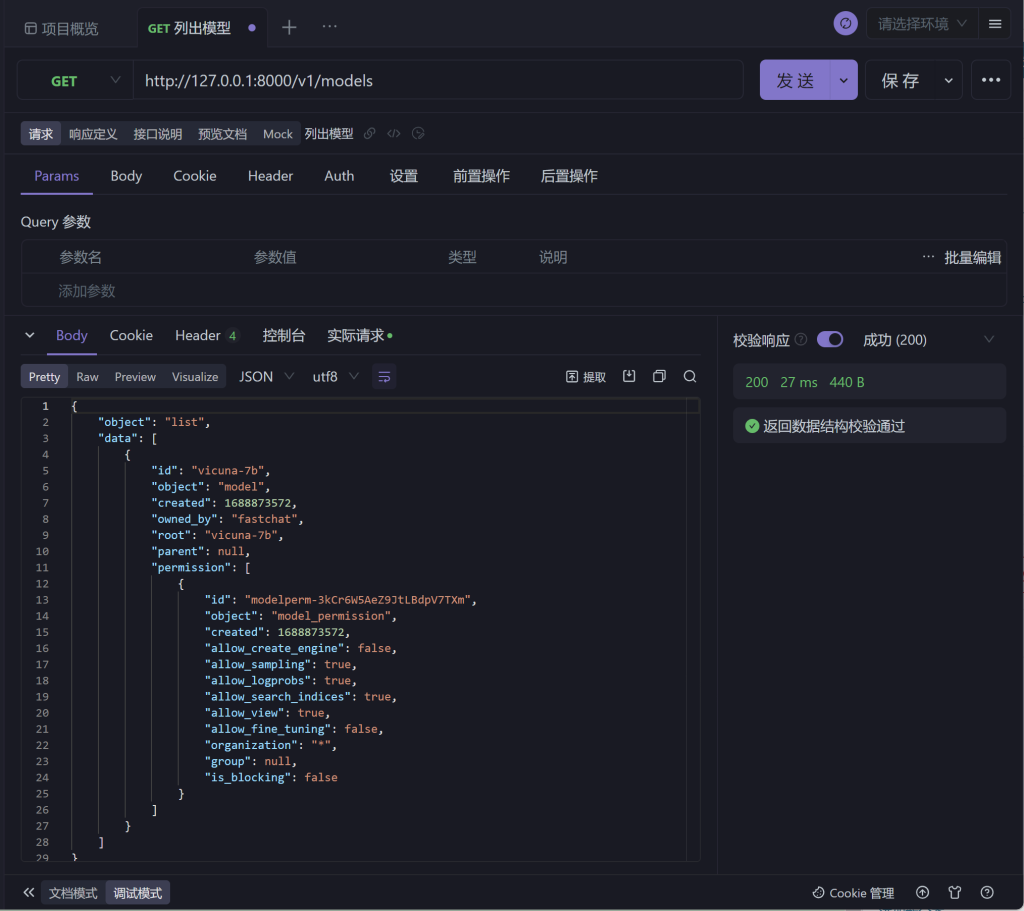Switch response view to Preview

135,377
